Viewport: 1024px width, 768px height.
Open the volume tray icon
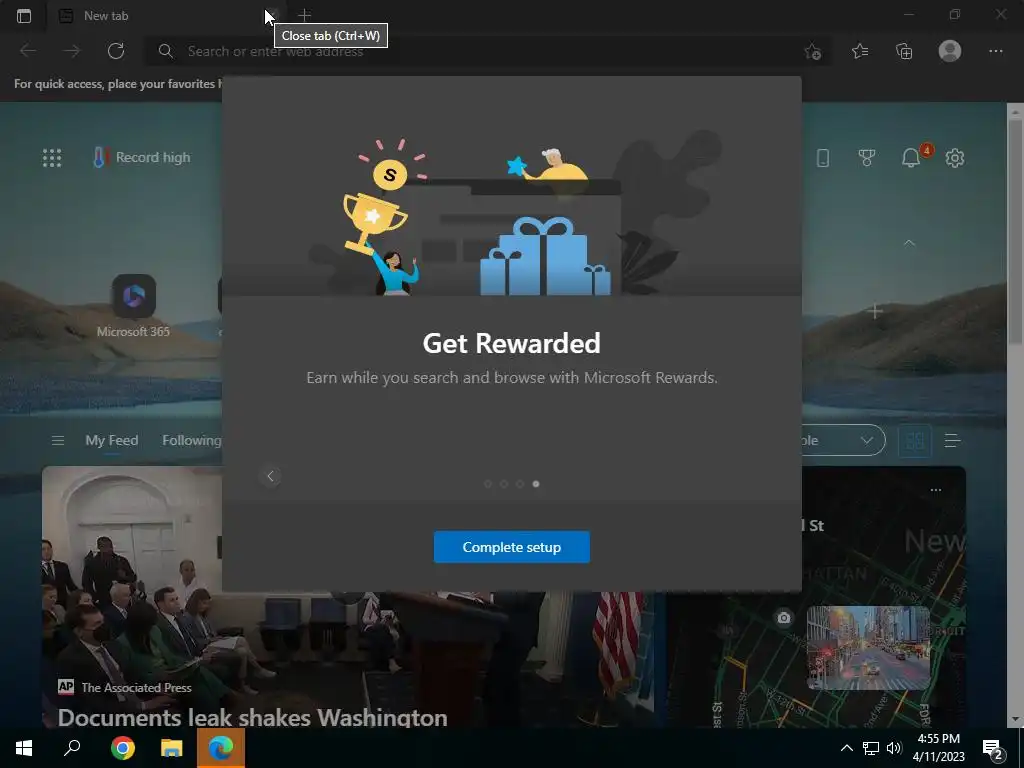(894, 748)
